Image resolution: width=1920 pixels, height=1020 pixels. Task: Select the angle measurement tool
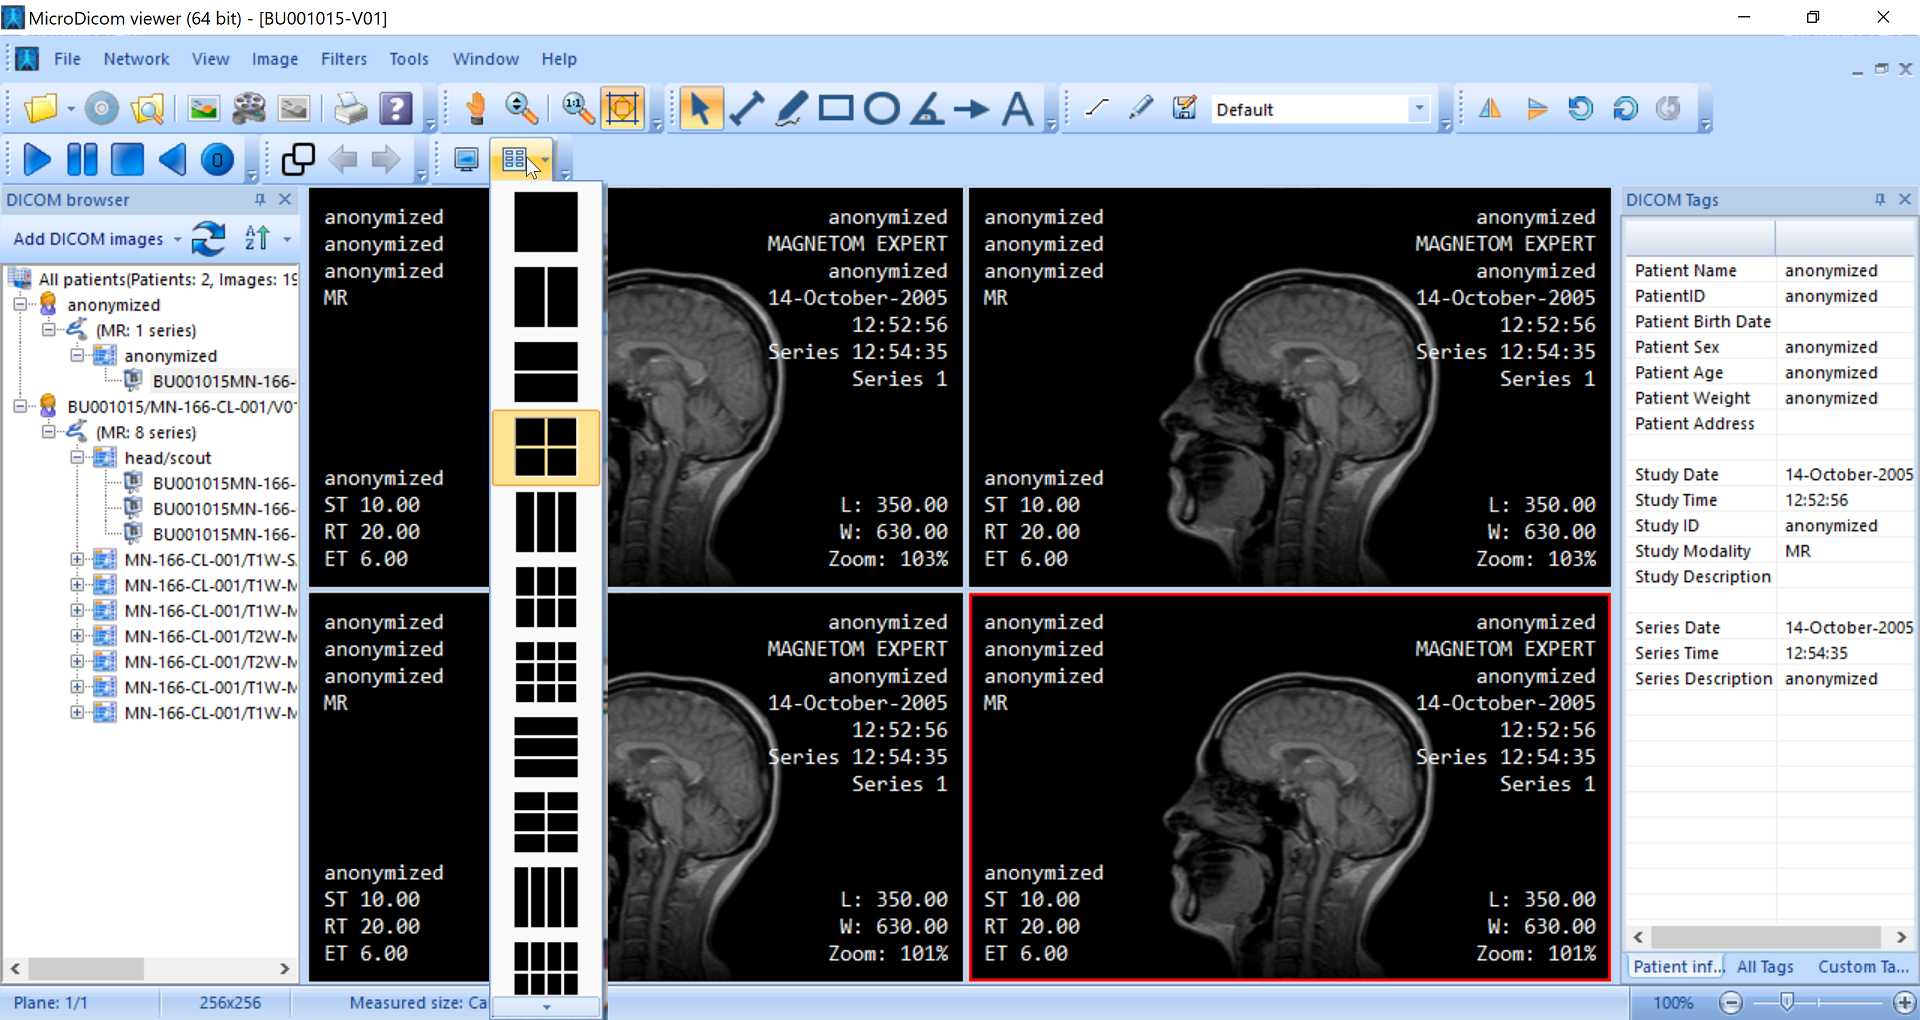[x=927, y=110]
